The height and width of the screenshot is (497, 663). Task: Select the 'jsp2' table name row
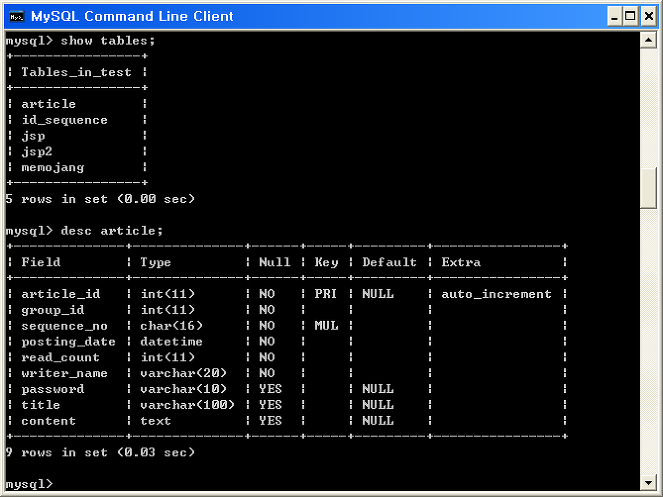pos(37,152)
